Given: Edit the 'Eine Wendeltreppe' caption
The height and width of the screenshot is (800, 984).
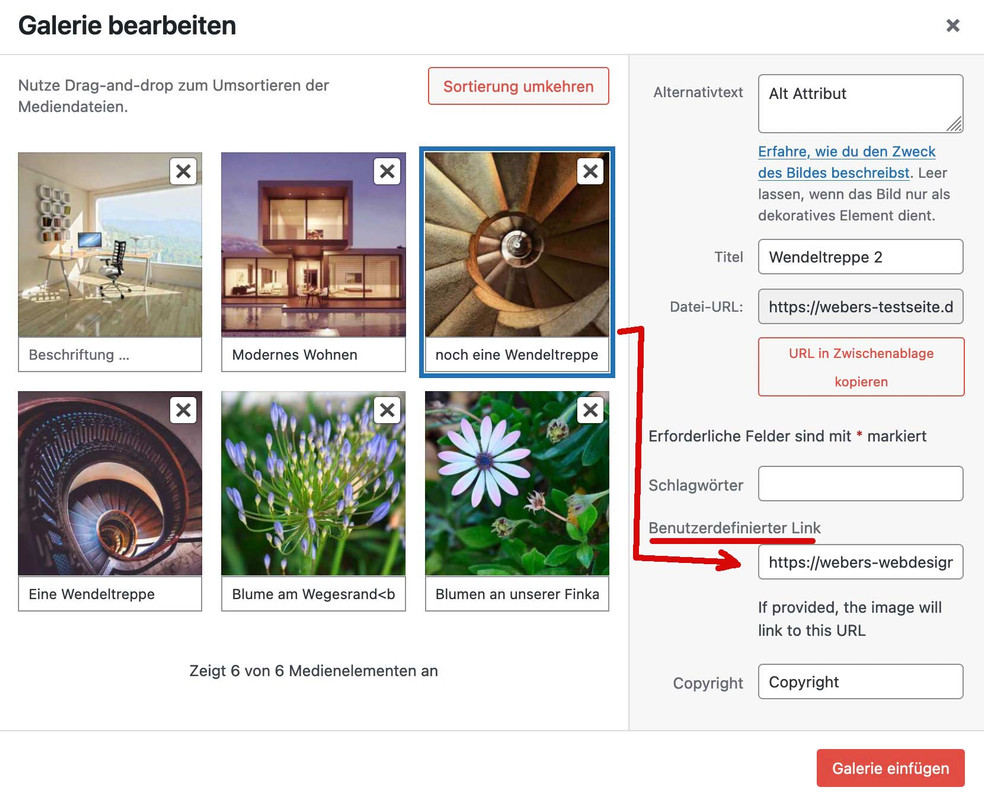Looking at the screenshot, I should 110,594.
